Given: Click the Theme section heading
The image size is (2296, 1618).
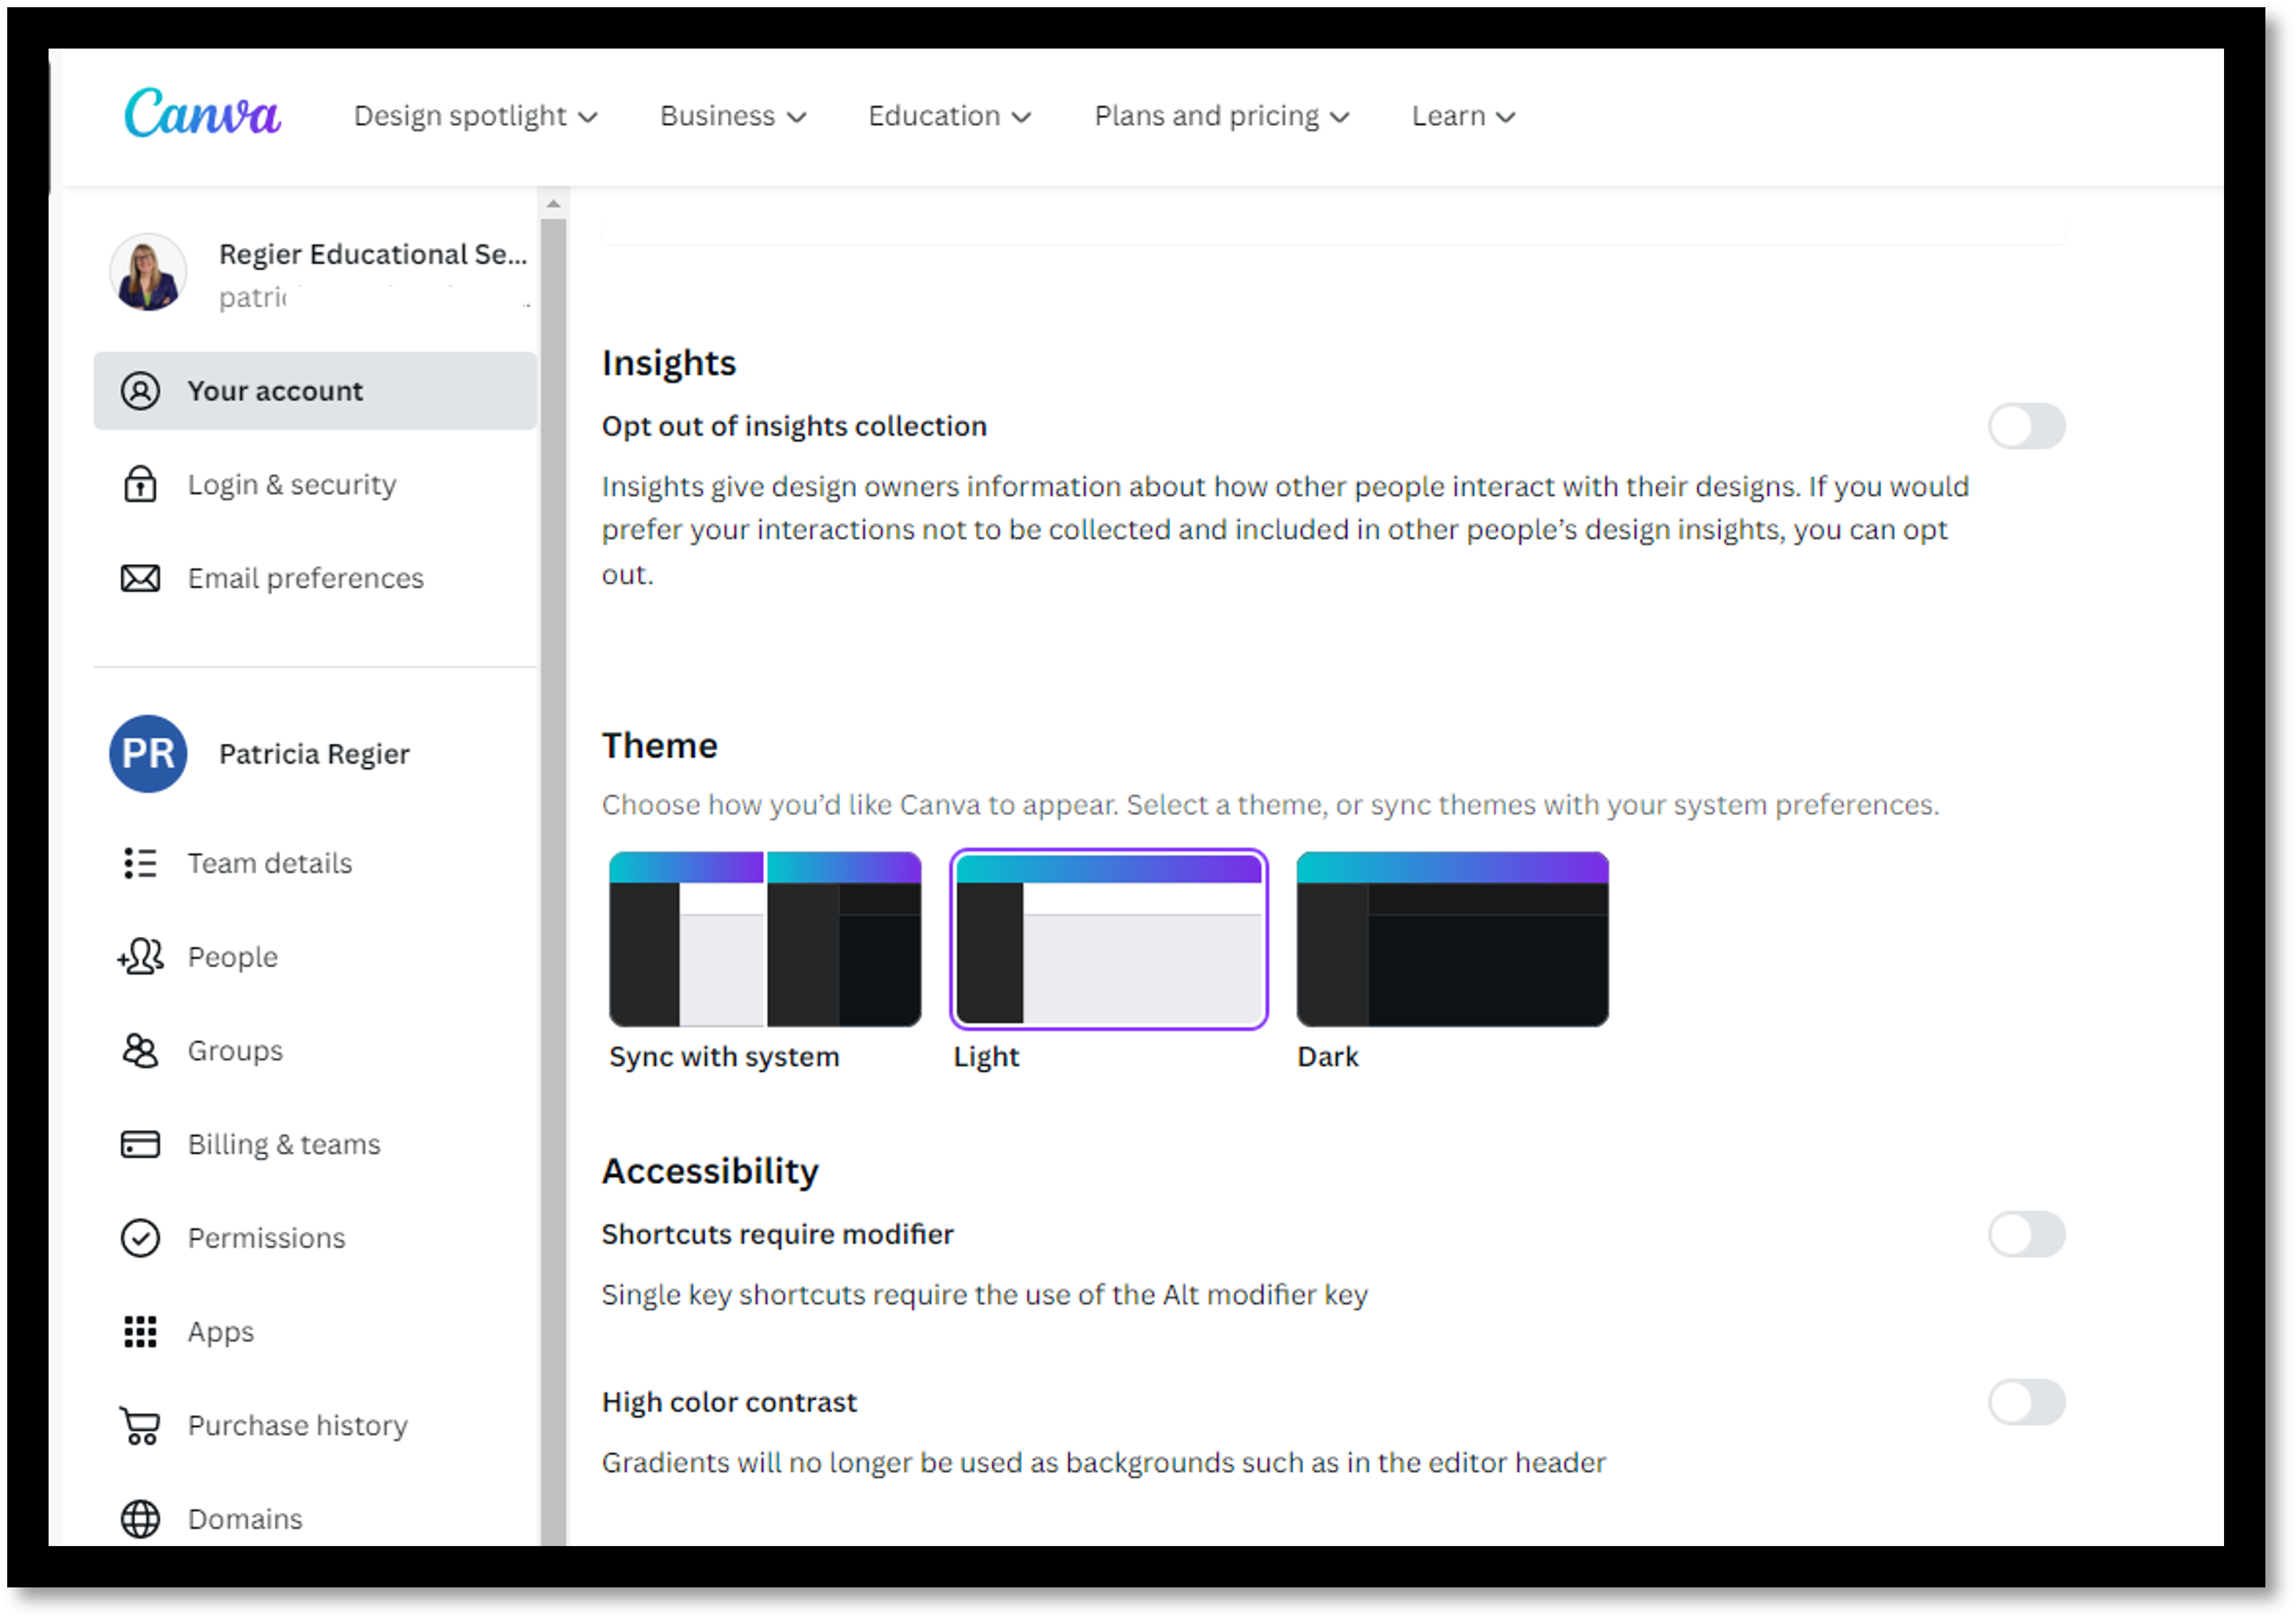Looking at the screenshot, I should coord(660,746).
